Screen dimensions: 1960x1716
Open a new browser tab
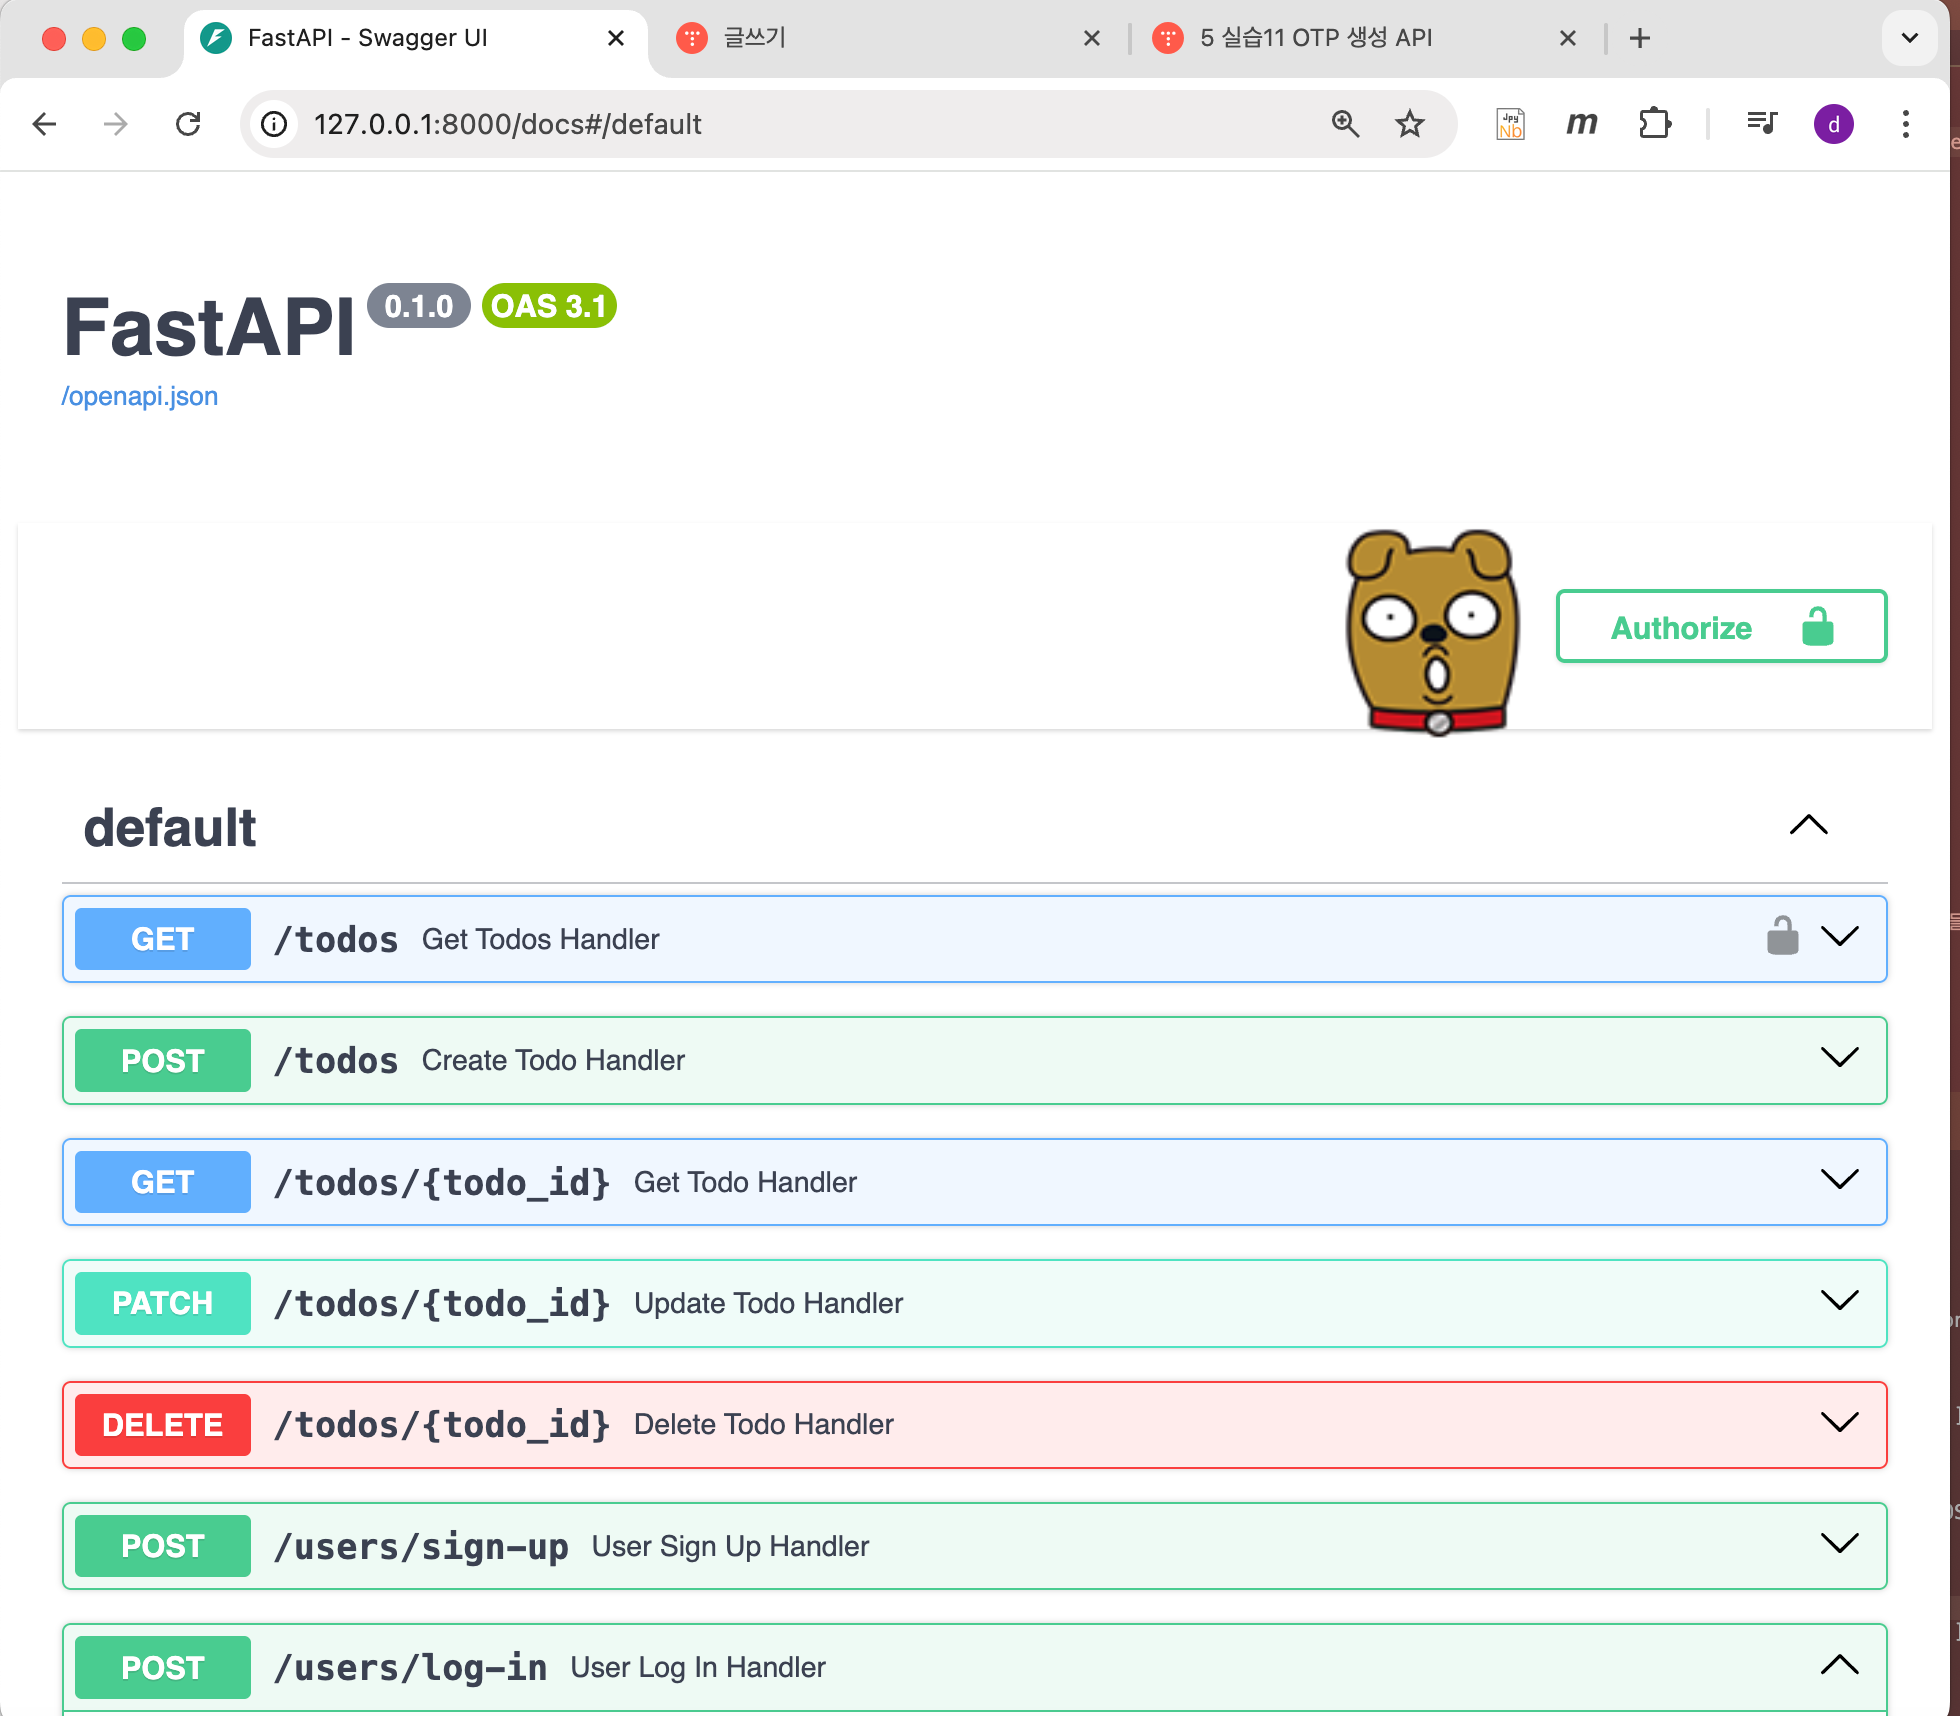point(1639,38)
